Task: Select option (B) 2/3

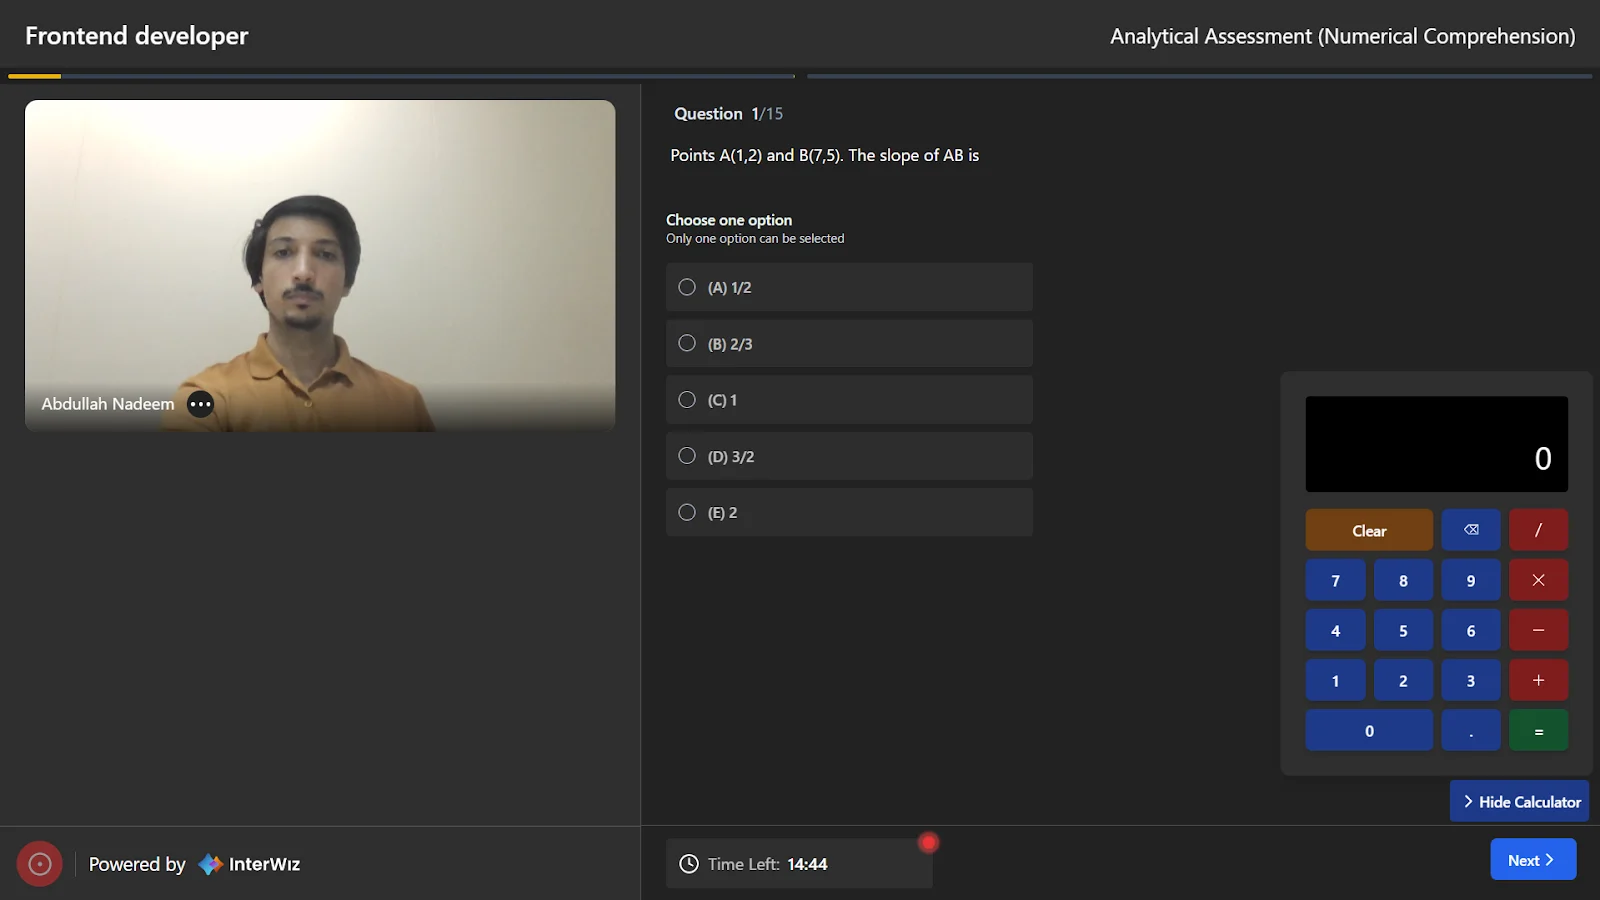Action: (x=849, y=343)
